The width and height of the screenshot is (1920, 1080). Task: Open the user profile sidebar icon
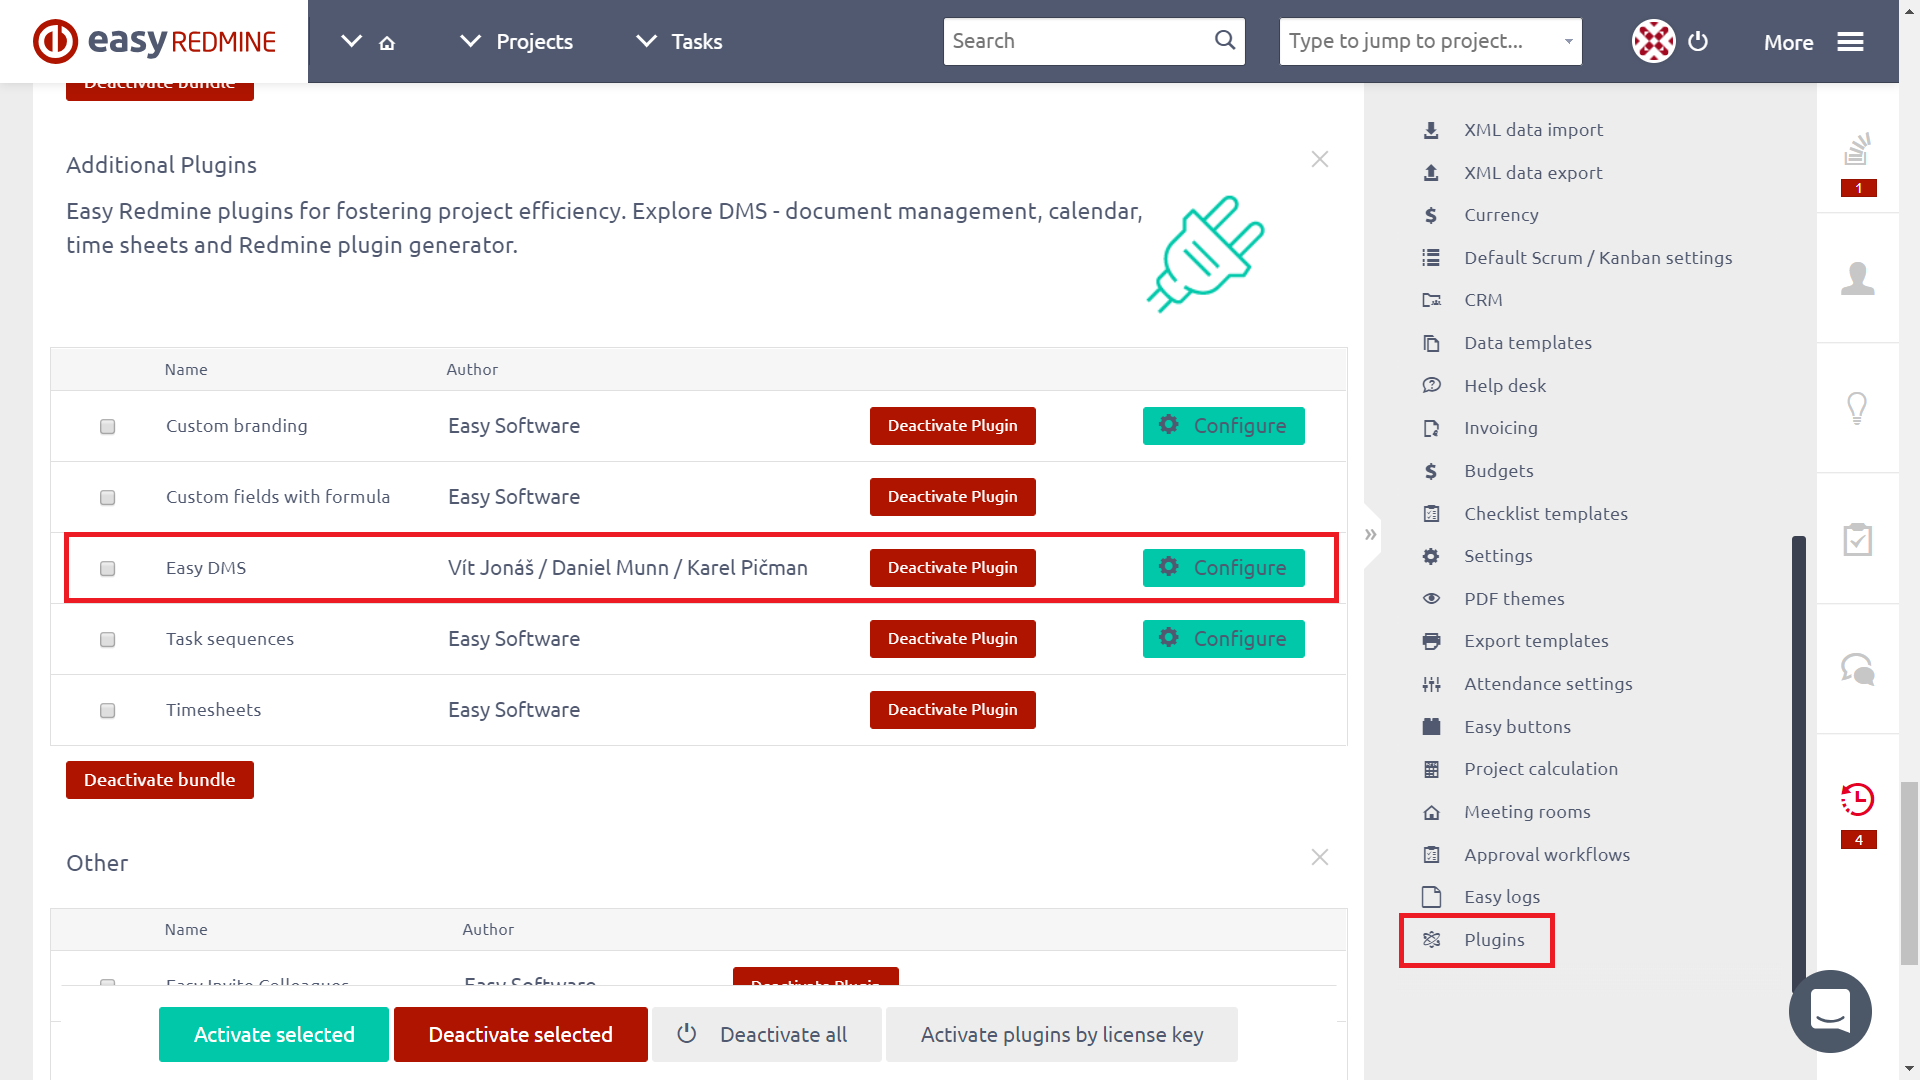(x=1858, y=278)
